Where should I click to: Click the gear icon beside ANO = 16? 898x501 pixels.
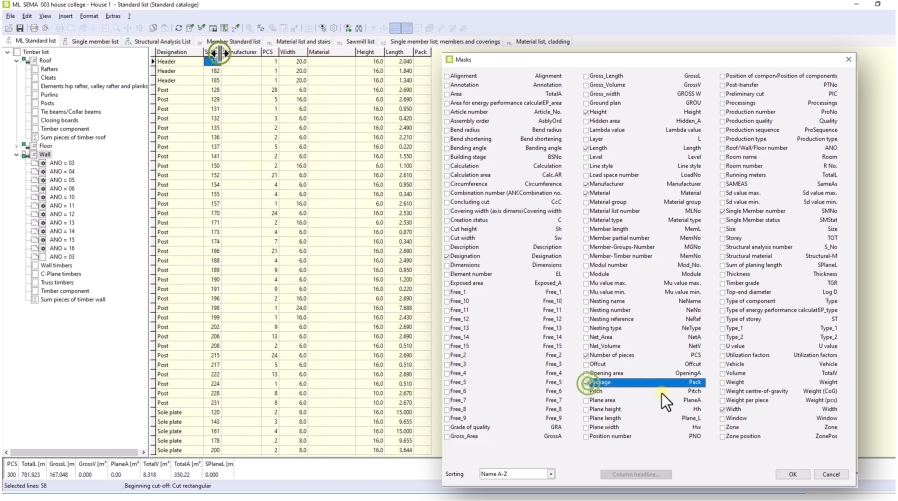43,249
